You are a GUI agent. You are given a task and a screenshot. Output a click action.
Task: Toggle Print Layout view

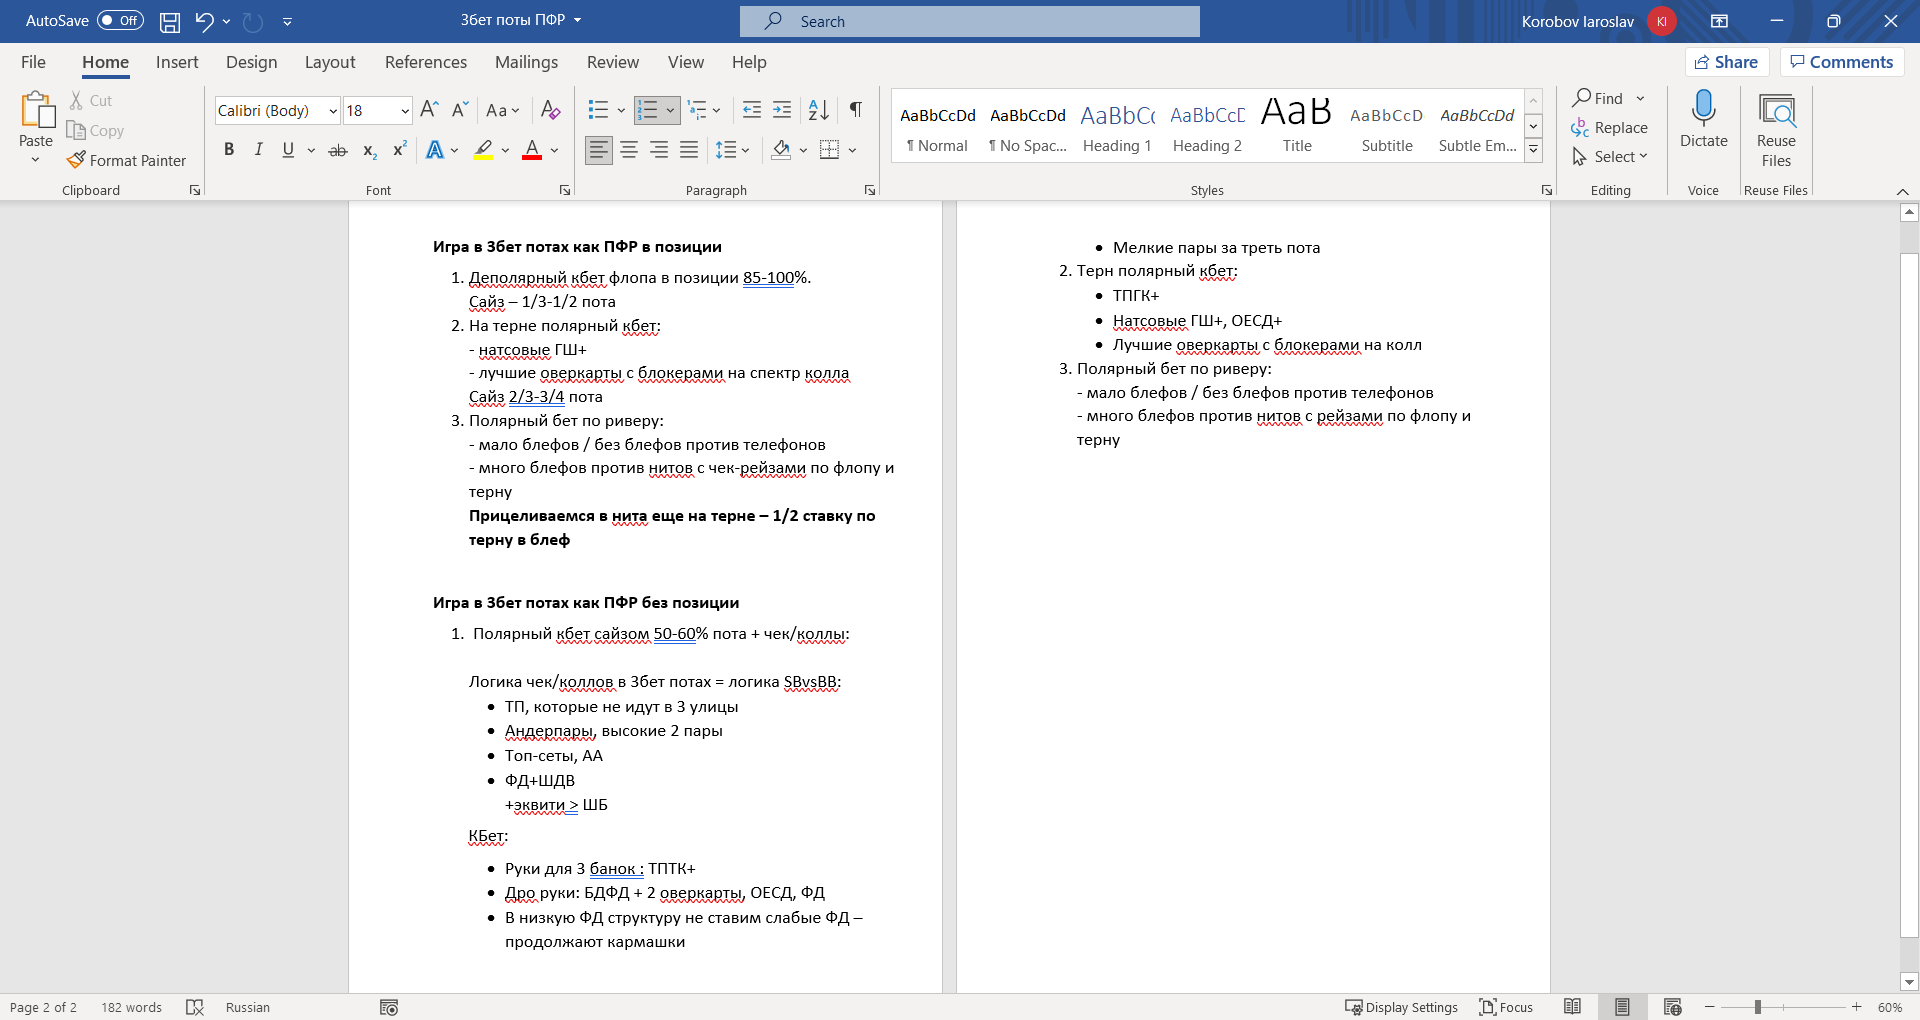click(1622, 1007)
